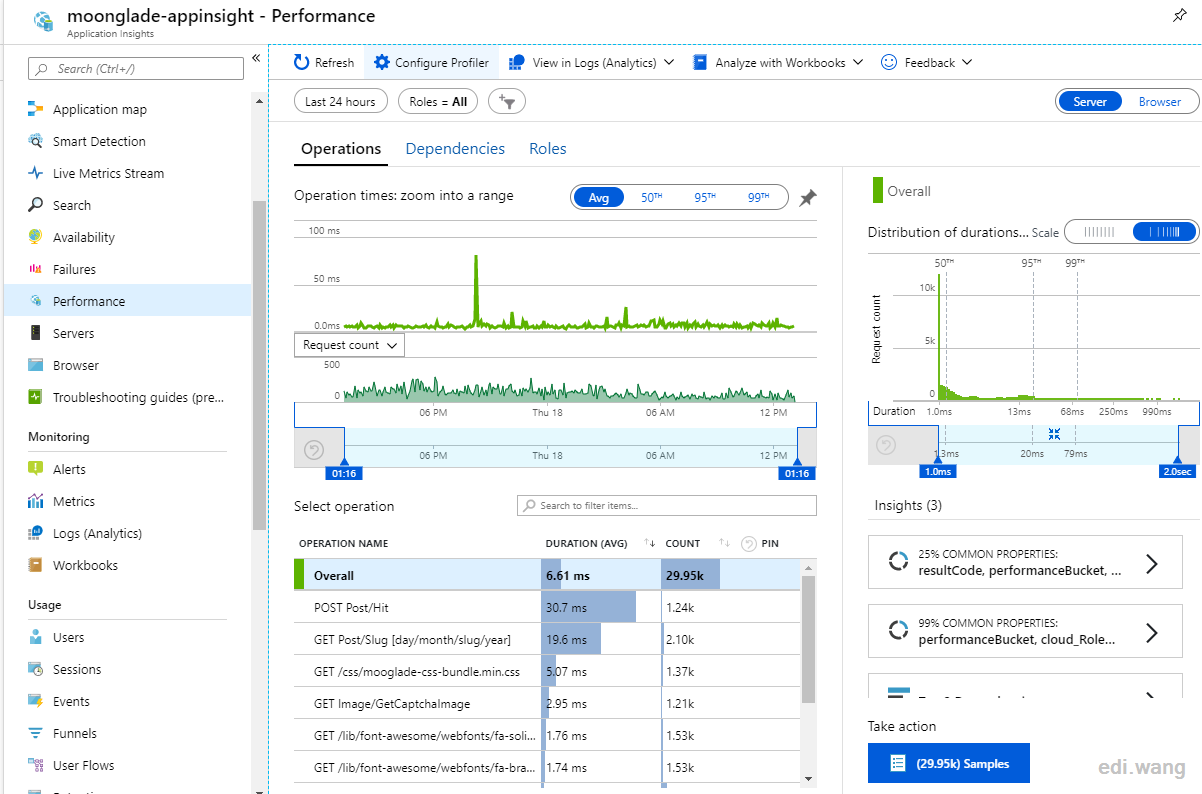Viewport: 1202px width, 794px height.
Task: Click the sidebar Search (Ctrl+/) field
Action: click(136, 69)
